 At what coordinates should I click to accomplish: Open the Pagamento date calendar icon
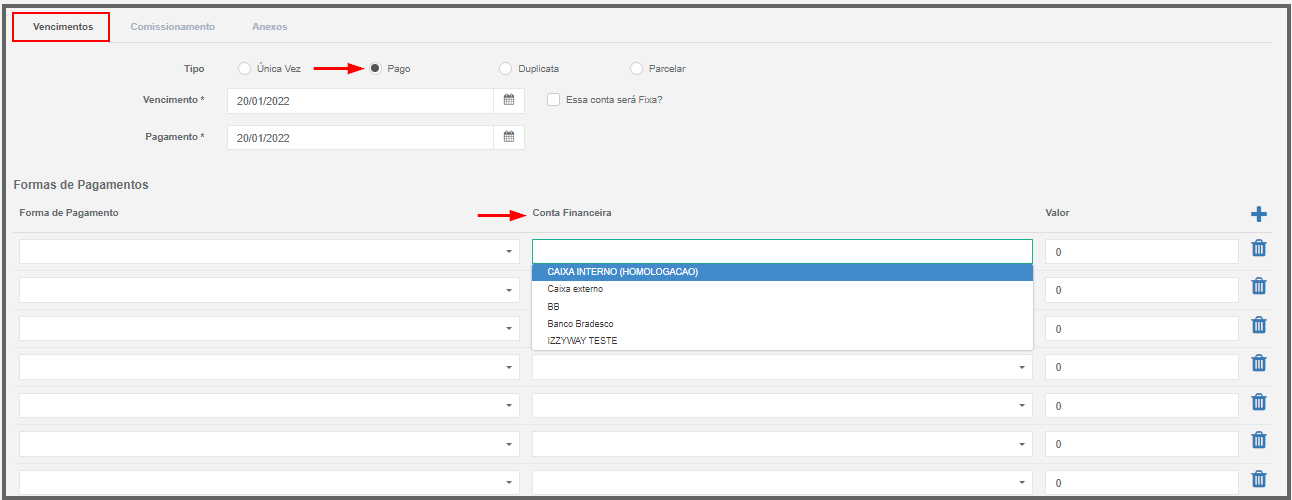click(508, 138)
